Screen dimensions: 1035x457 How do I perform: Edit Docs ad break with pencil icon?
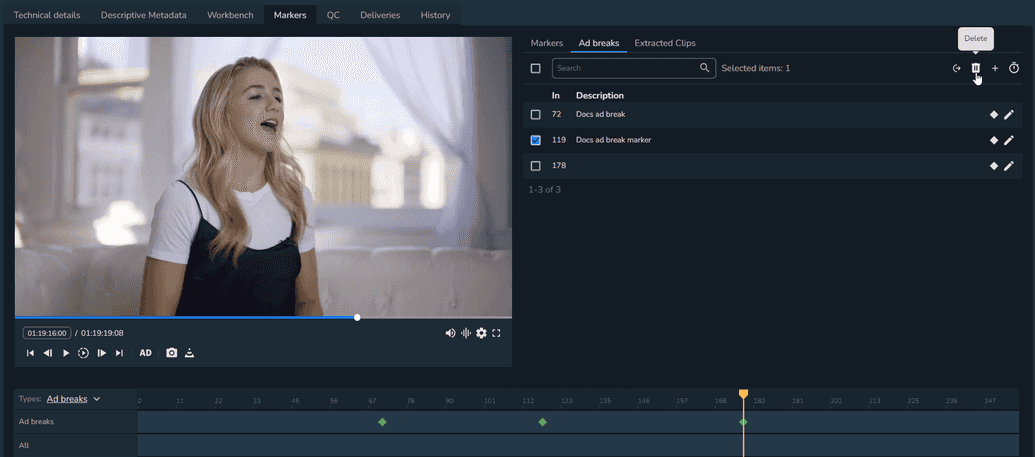(x=1009, y=114)
